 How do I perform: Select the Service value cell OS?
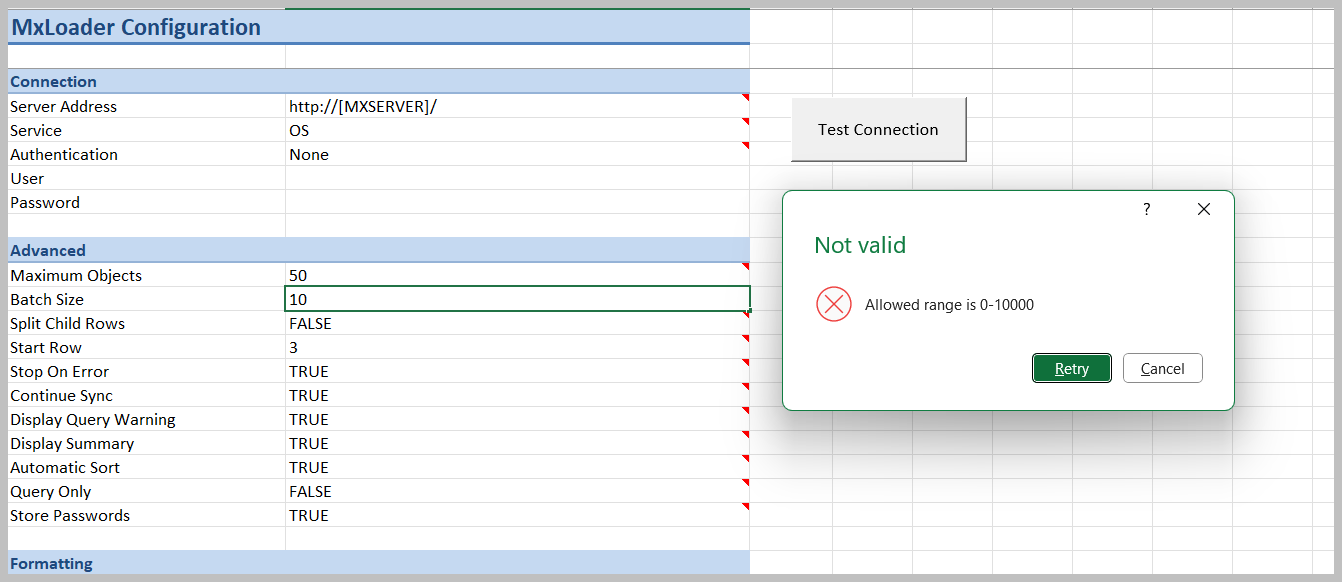[516, 130]
